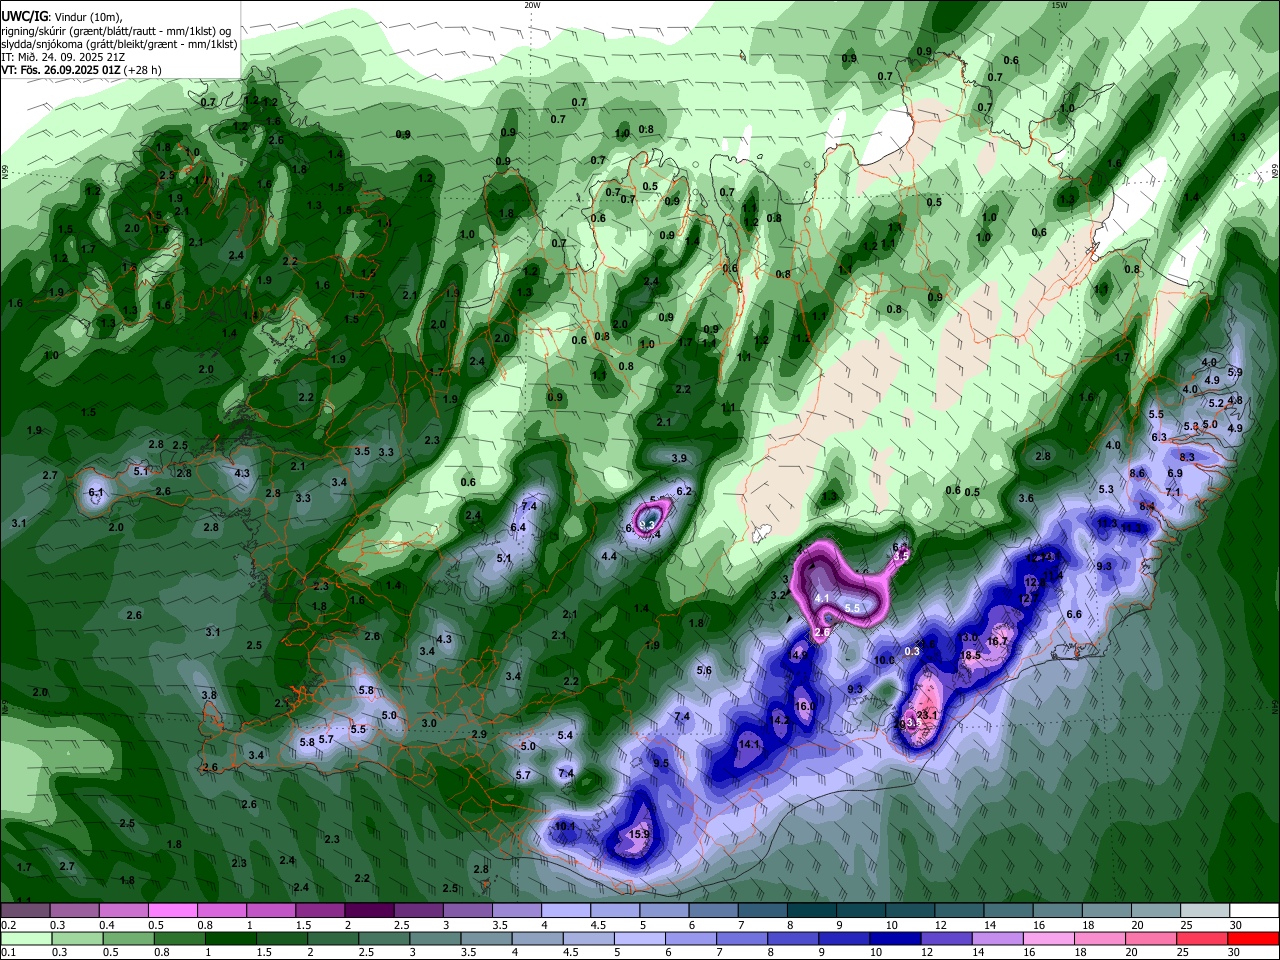Click the bright red lower legend swatch above 30
Image resolution: width=1280 pixels, height=960 pixels.
click(x=1253, y=939)
